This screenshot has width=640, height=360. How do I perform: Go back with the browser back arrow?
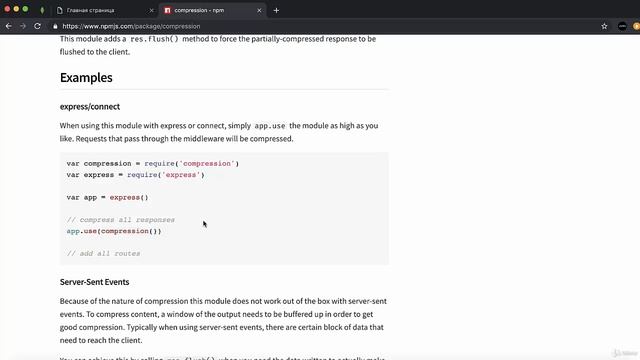[9, 26]
